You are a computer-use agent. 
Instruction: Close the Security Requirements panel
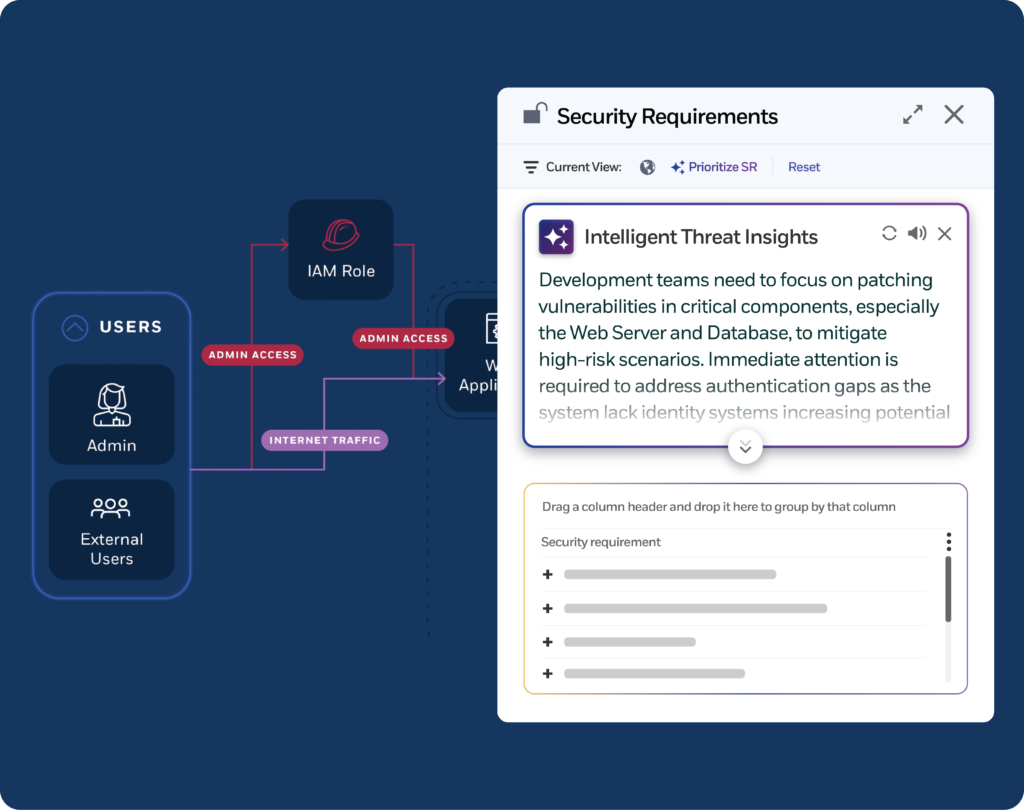pyautogui.click(x=954, y=115)
